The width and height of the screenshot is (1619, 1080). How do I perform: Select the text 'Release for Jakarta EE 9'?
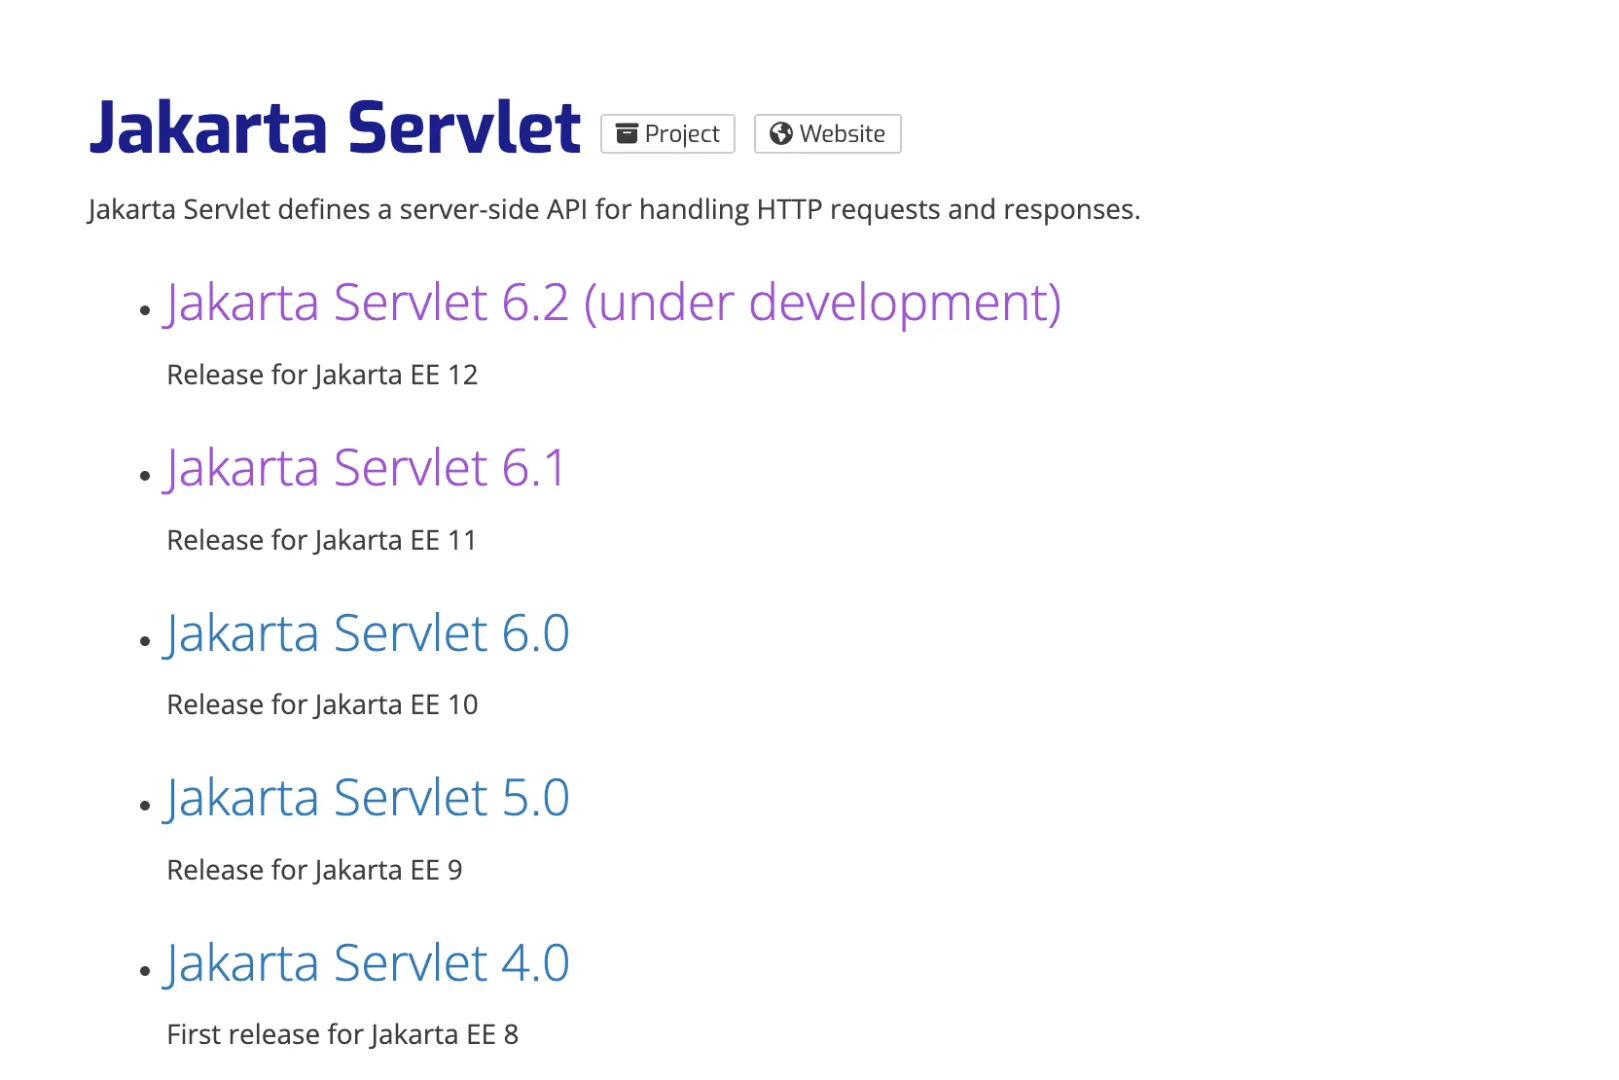314,869
